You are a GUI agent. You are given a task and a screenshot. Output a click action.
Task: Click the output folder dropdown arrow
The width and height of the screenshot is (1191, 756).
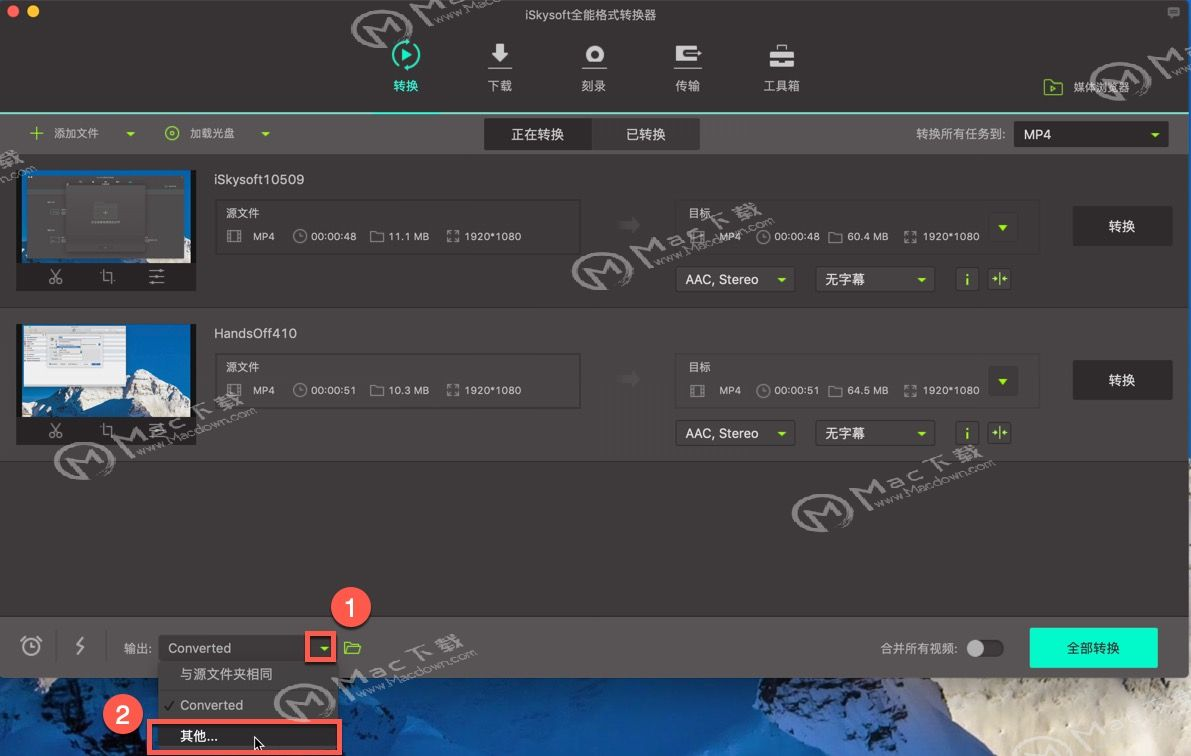(x=322, y=648)
